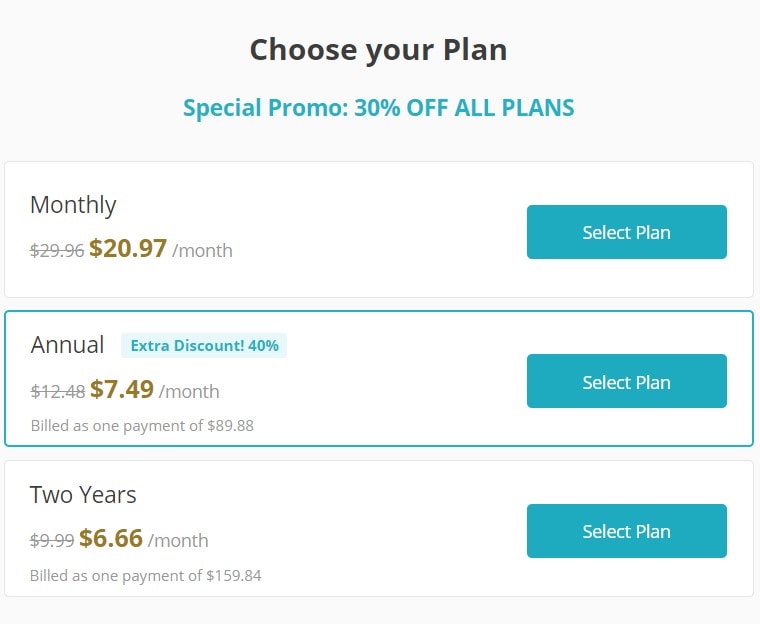This screenshot has height=624, width=760.
Task: Click the billed $89.88 payment note
Action: (142, 426)
